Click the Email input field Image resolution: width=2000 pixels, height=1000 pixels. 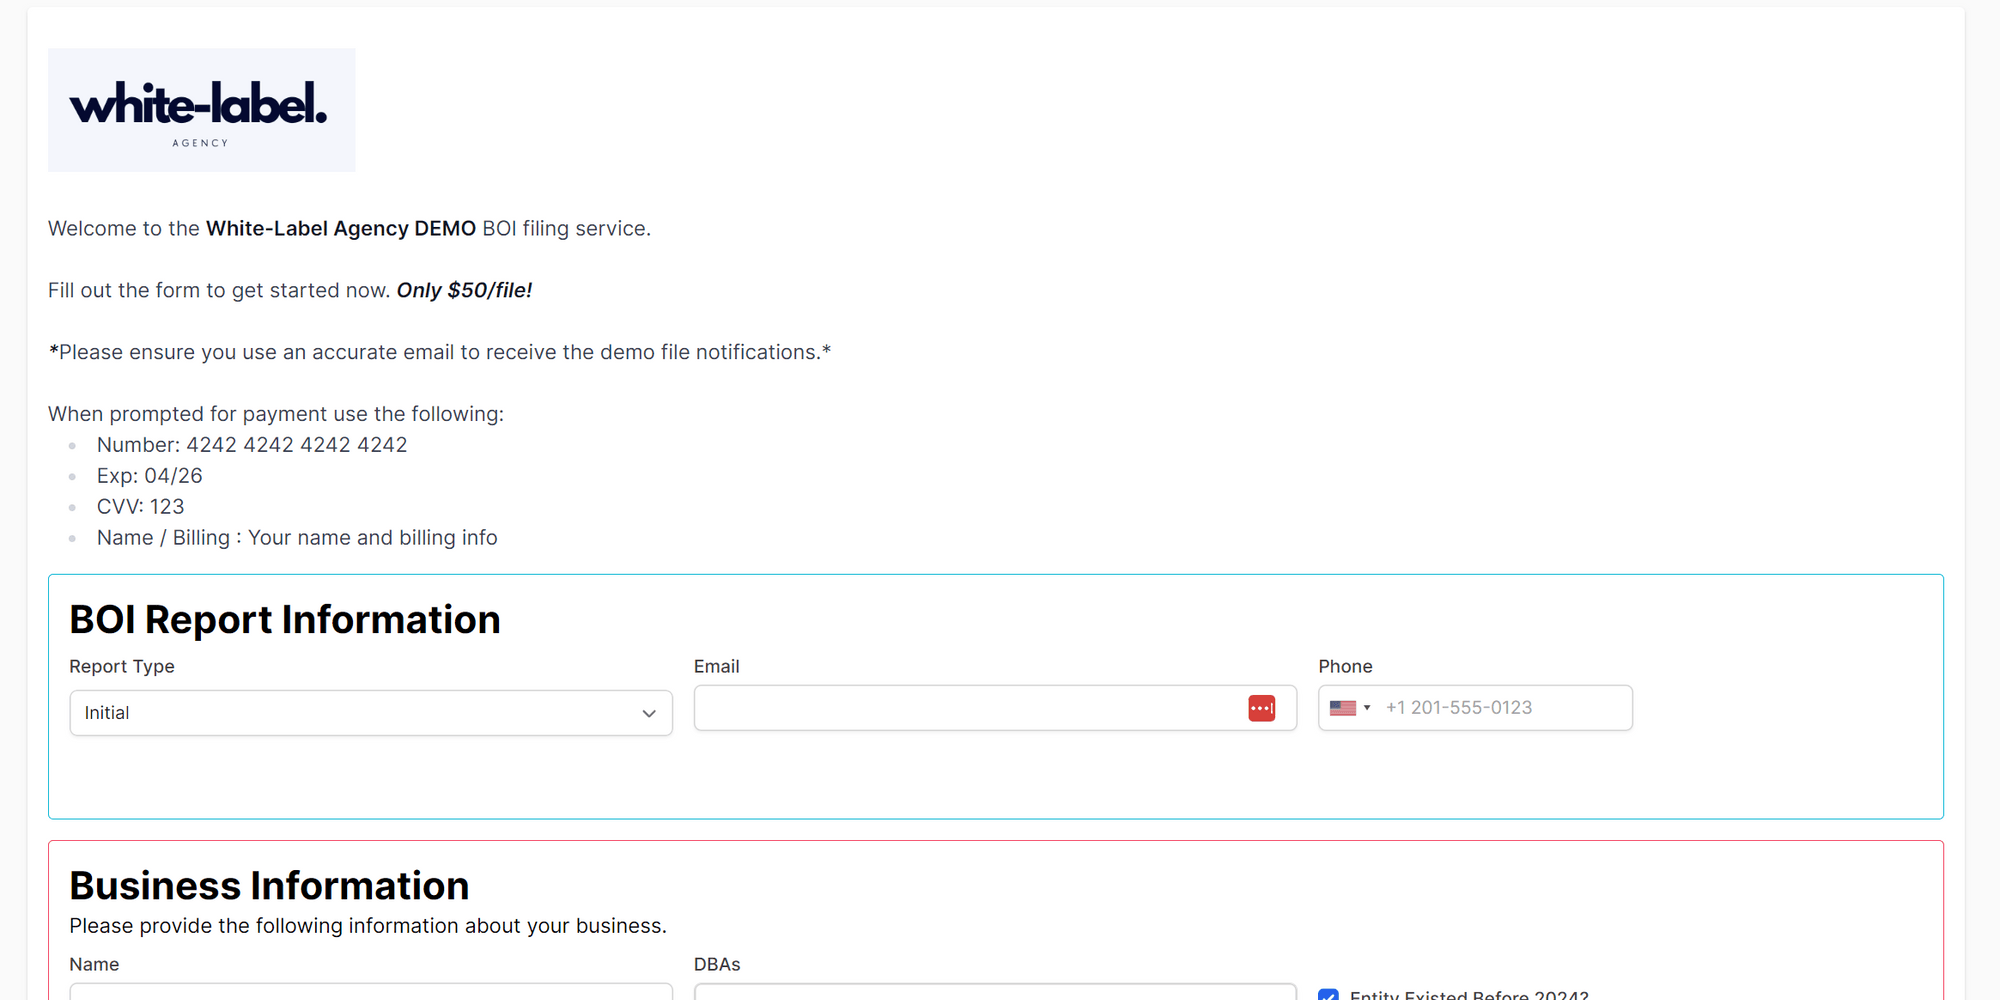coord(995,708)
